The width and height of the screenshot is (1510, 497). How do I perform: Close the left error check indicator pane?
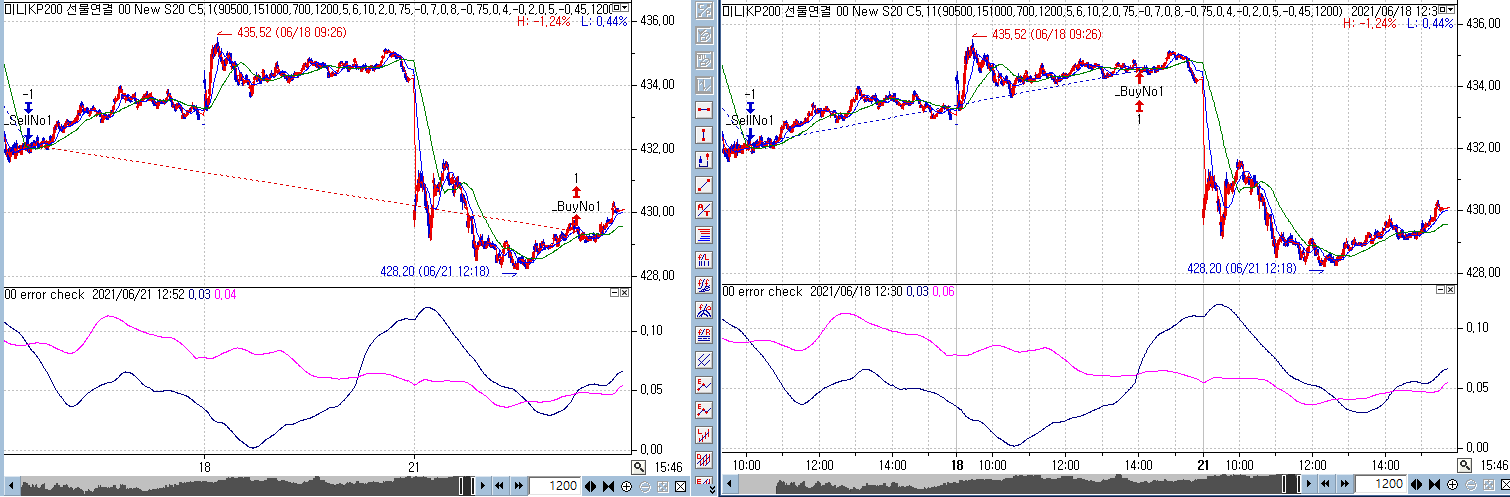point(625,293)
